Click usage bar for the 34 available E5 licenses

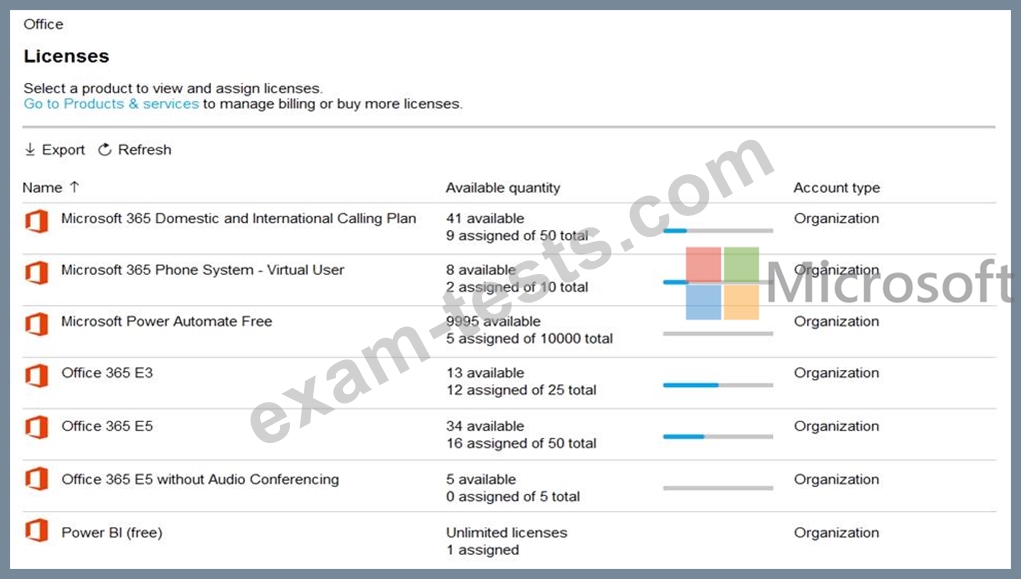(x=718, y=436)
